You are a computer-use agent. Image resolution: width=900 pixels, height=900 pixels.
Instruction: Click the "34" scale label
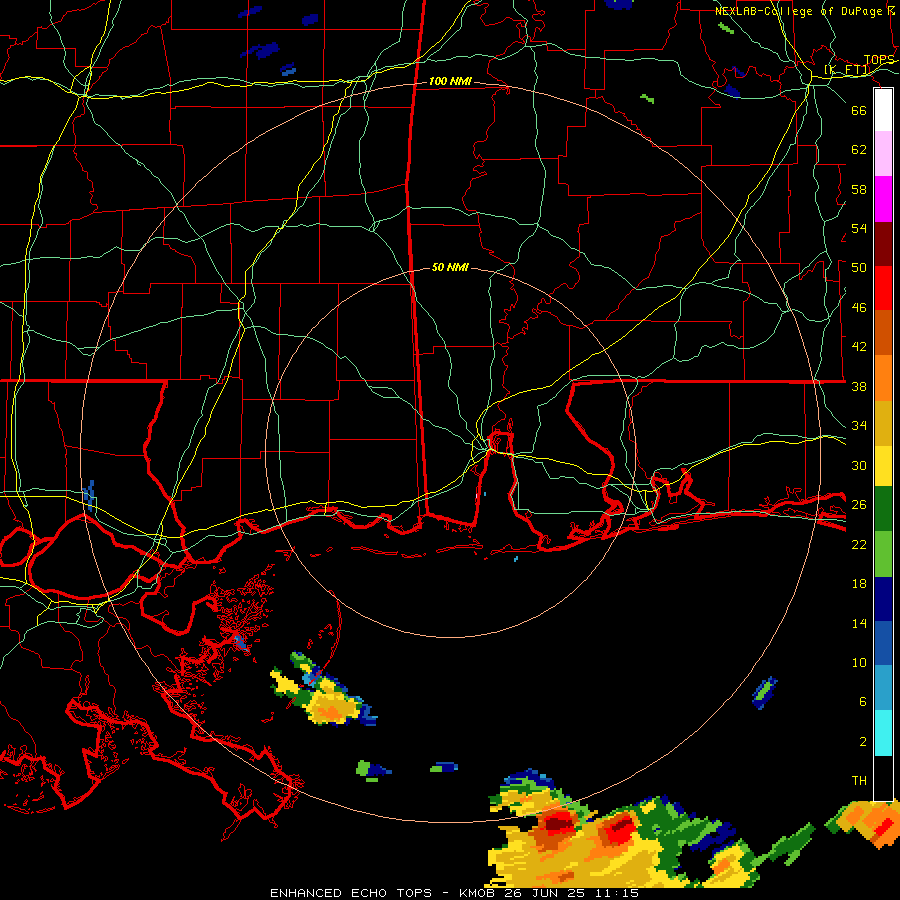[859, 426]
